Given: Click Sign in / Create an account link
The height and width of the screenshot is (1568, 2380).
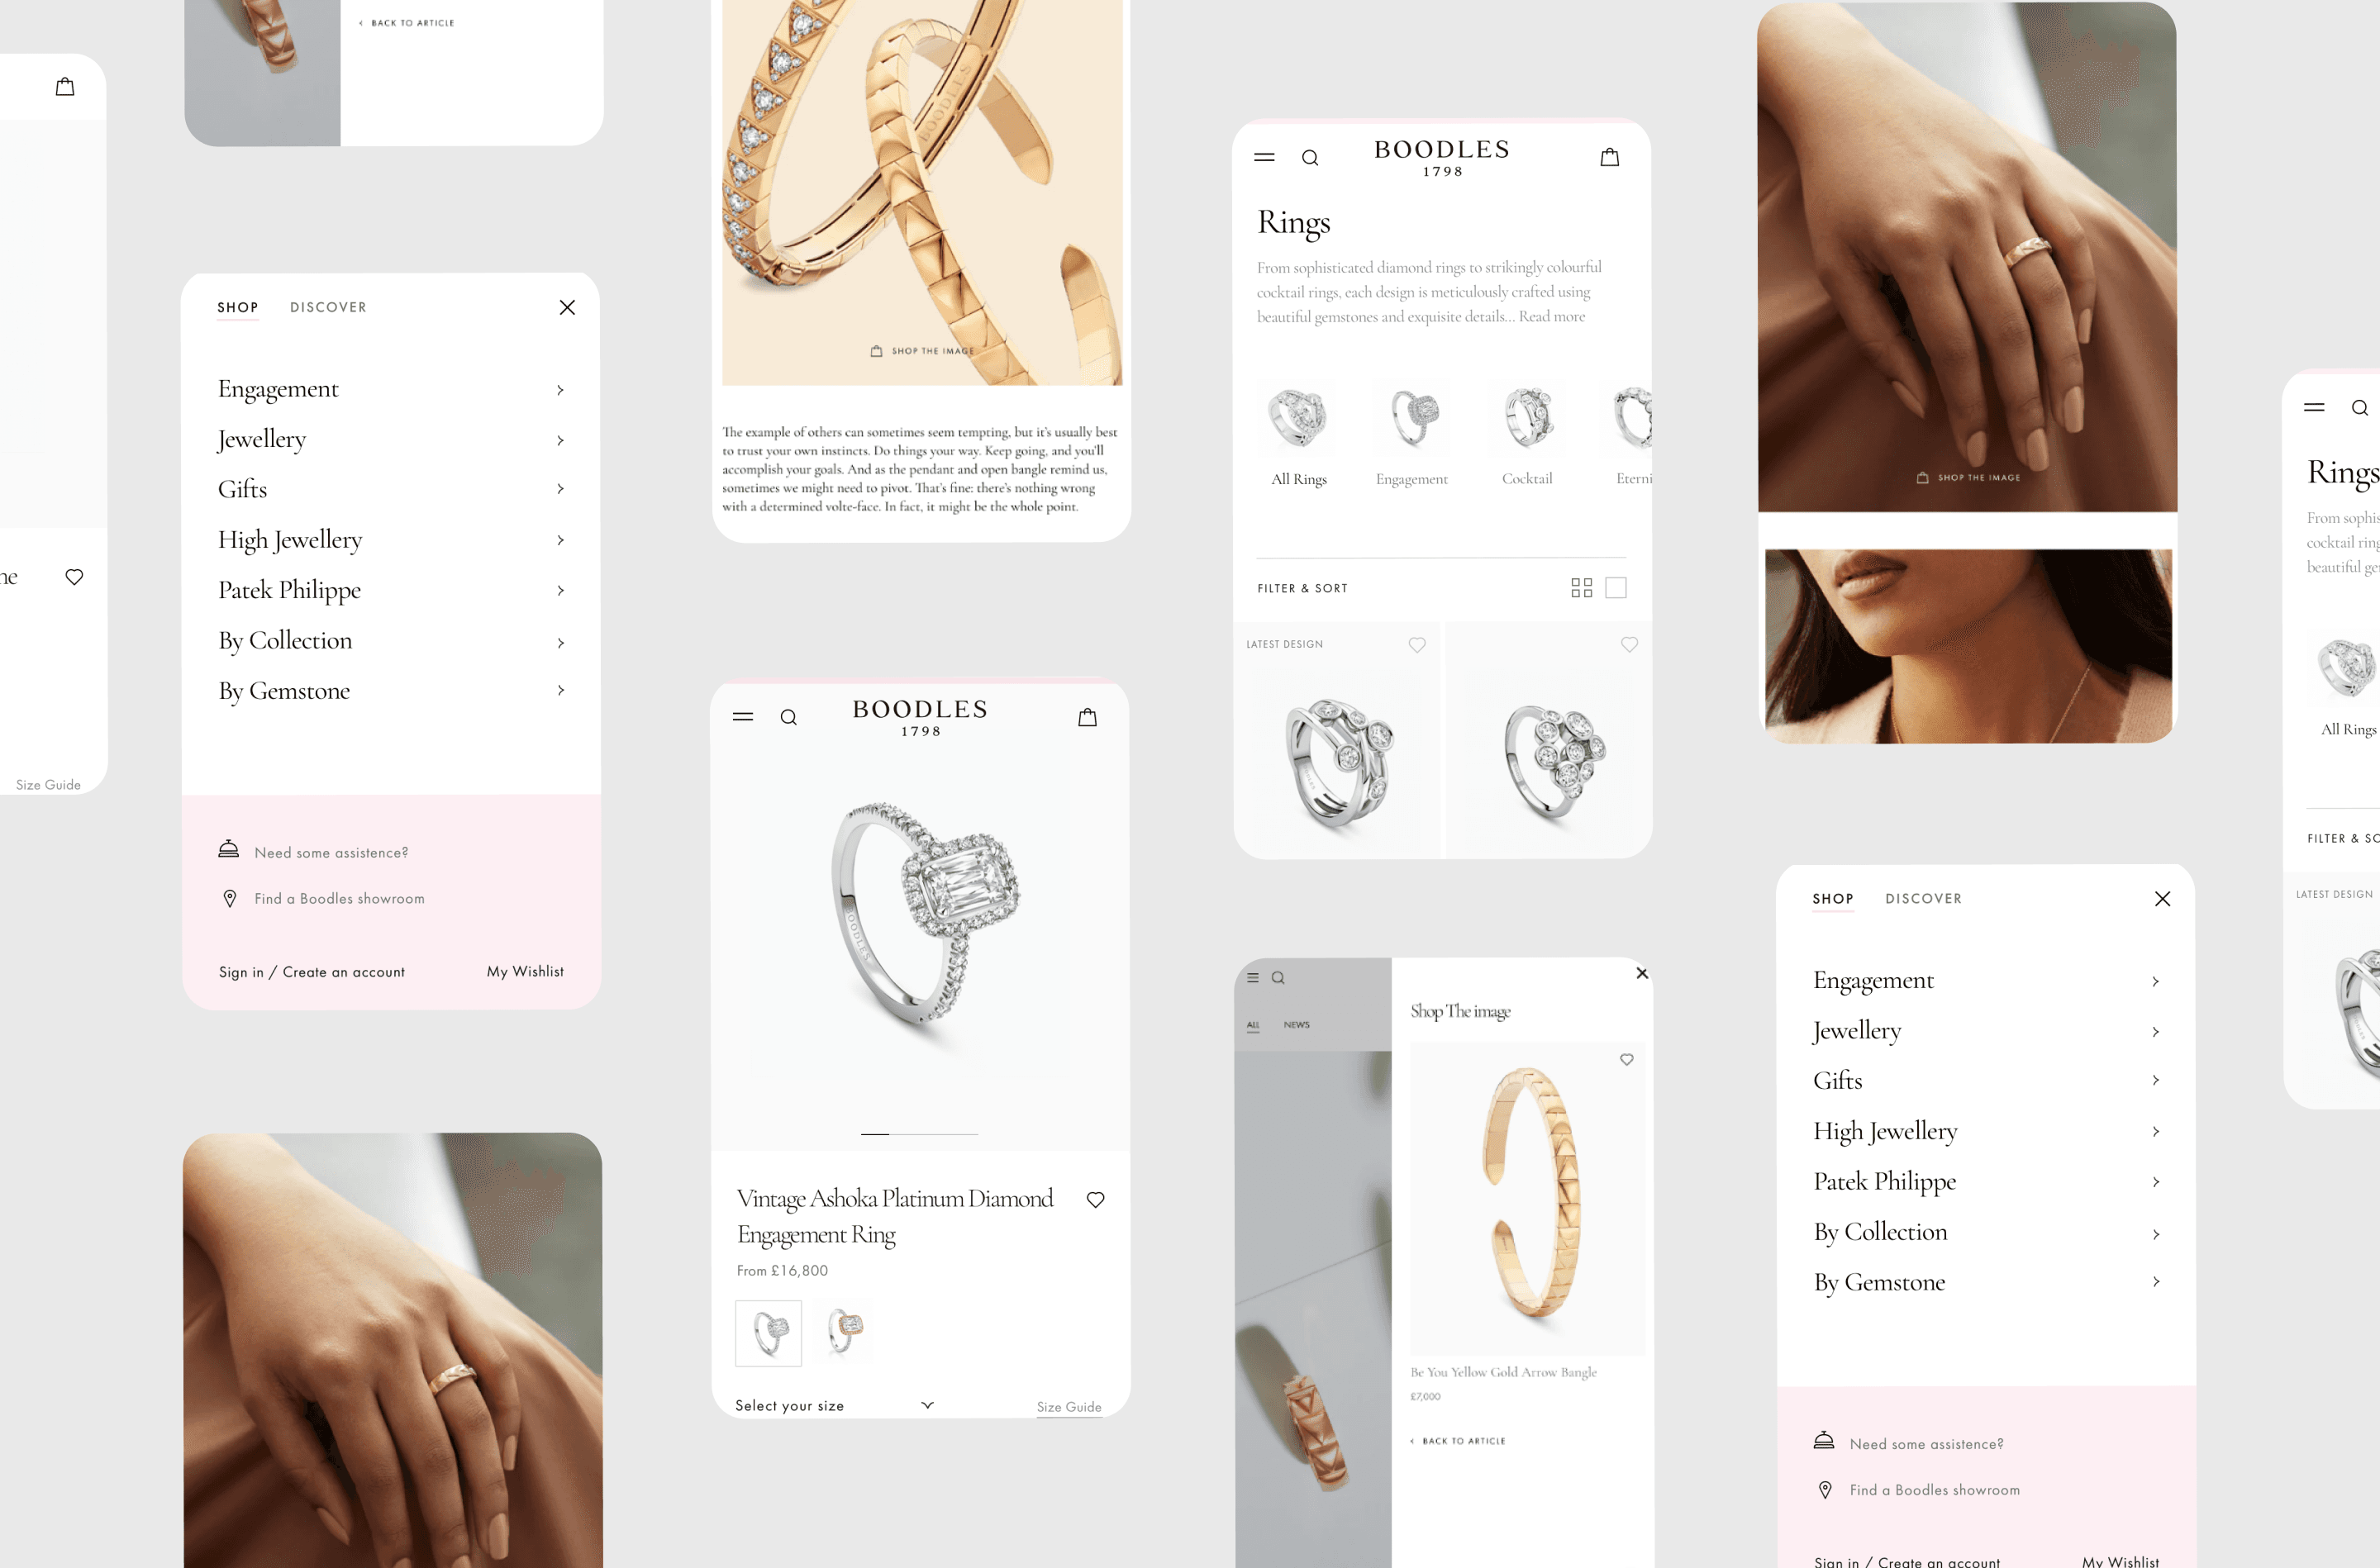Looking at the screenshot, I should coord(312,970).
